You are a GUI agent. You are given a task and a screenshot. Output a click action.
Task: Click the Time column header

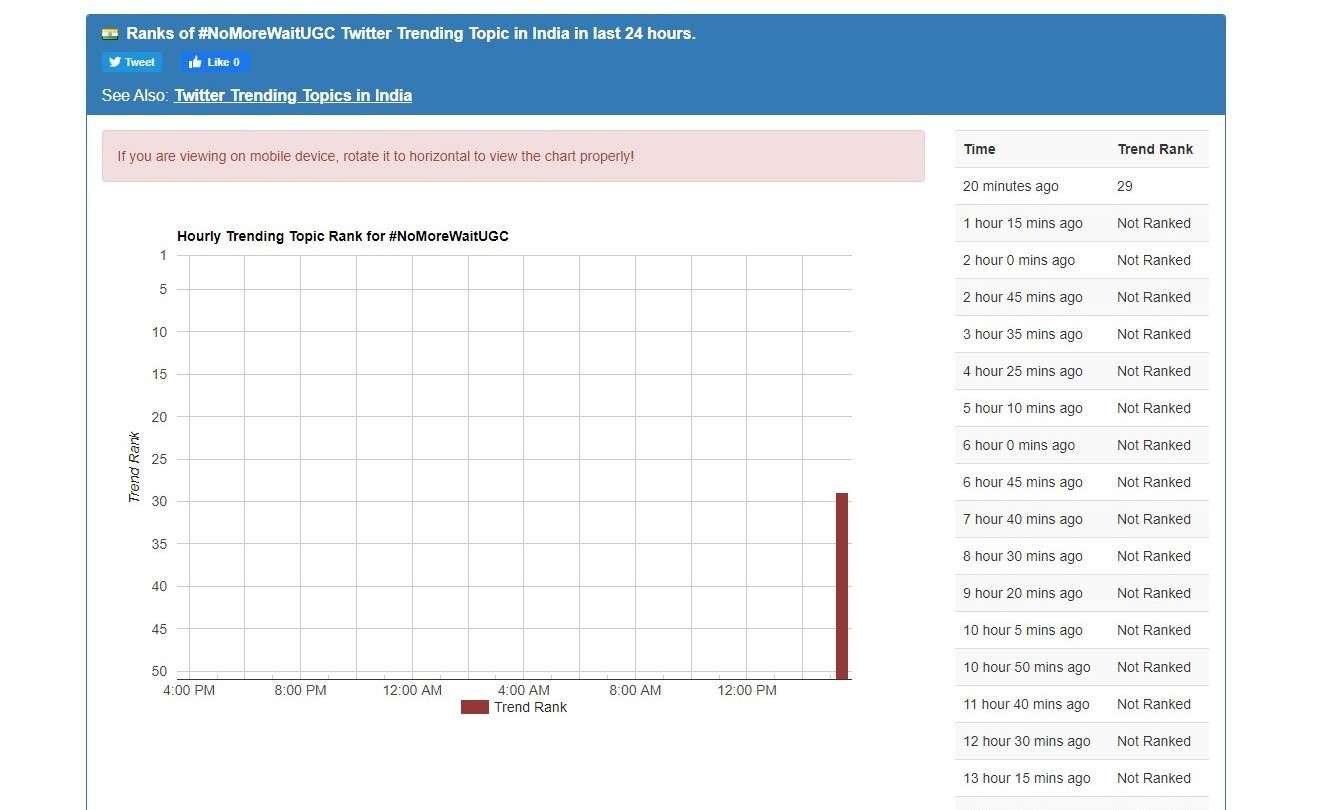coord(979,149)
